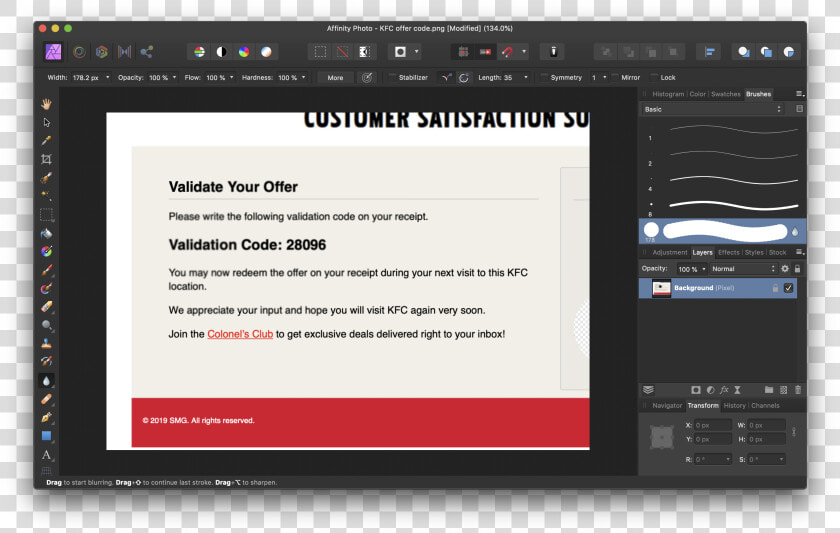Select the Rectangular Marquee tool
The height and width of the screenshot is (533, 840).
point(47,215)
